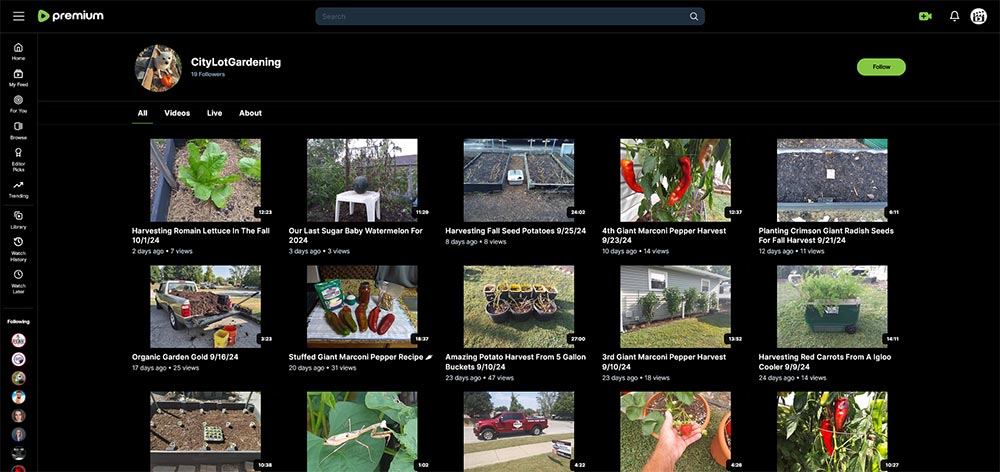Open Watch Later in the sidebar
The image size is (1000, 472).
pyautogui.click(x=18, y=281)
